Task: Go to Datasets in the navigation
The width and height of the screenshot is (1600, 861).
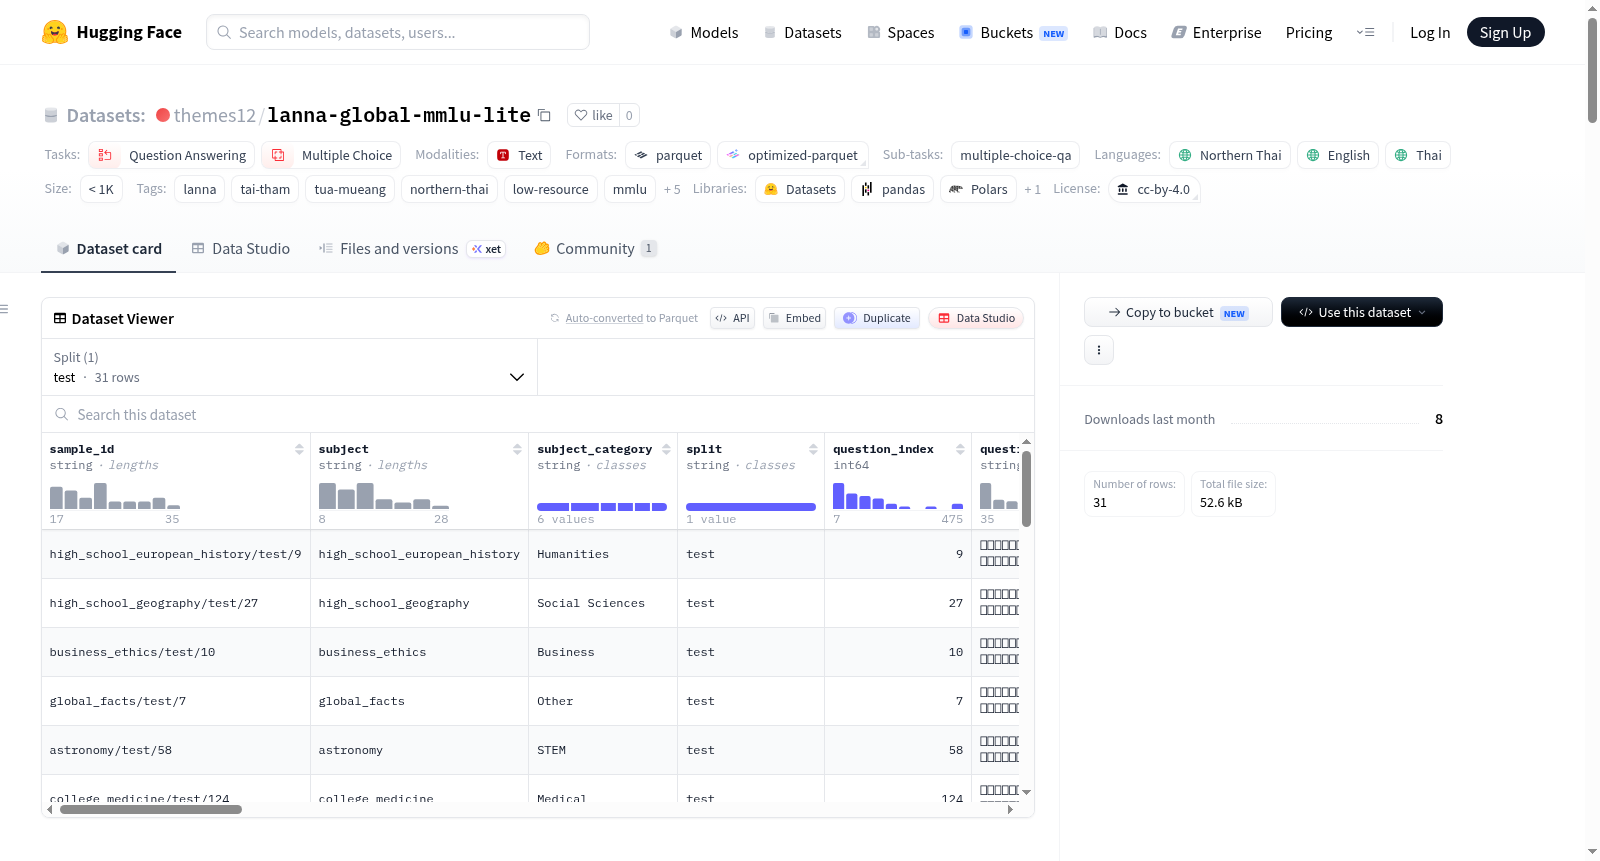Action: pyautogui.click(x=802, y=32)
